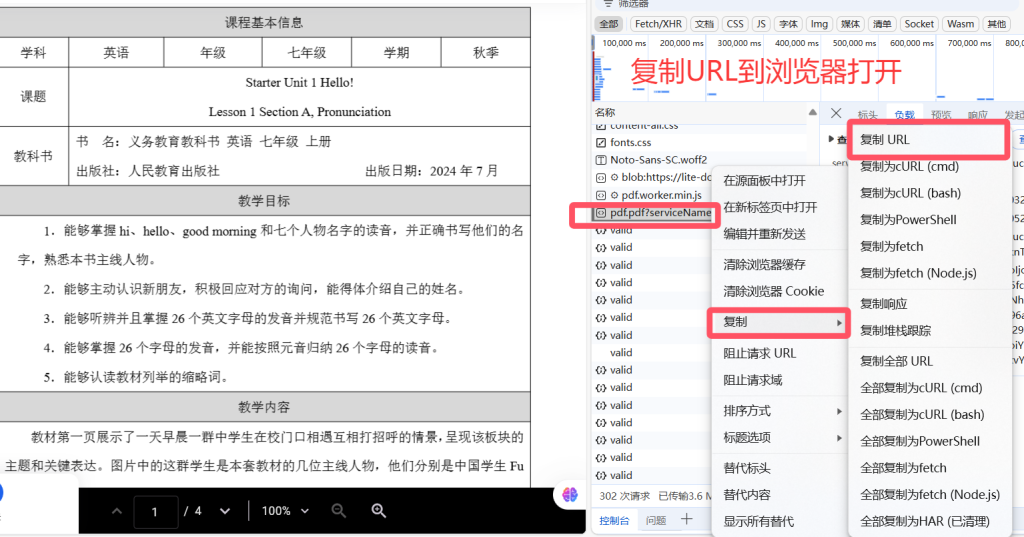The image size is (1024, 537).
Task: Choose 复制为fetch option
Action: point(930,247)
